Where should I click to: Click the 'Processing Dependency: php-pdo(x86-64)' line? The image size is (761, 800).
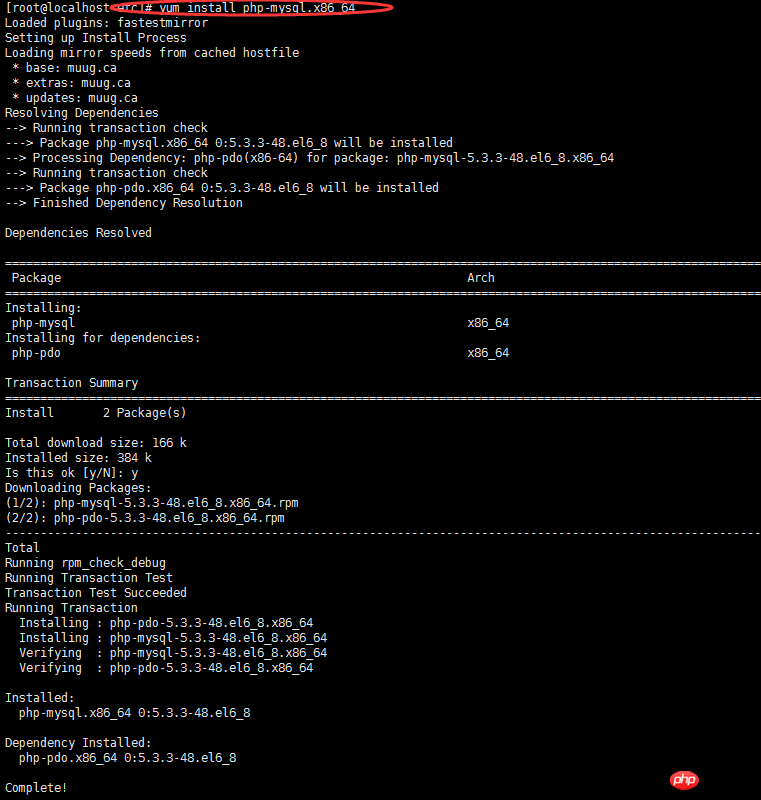(310, 158)
